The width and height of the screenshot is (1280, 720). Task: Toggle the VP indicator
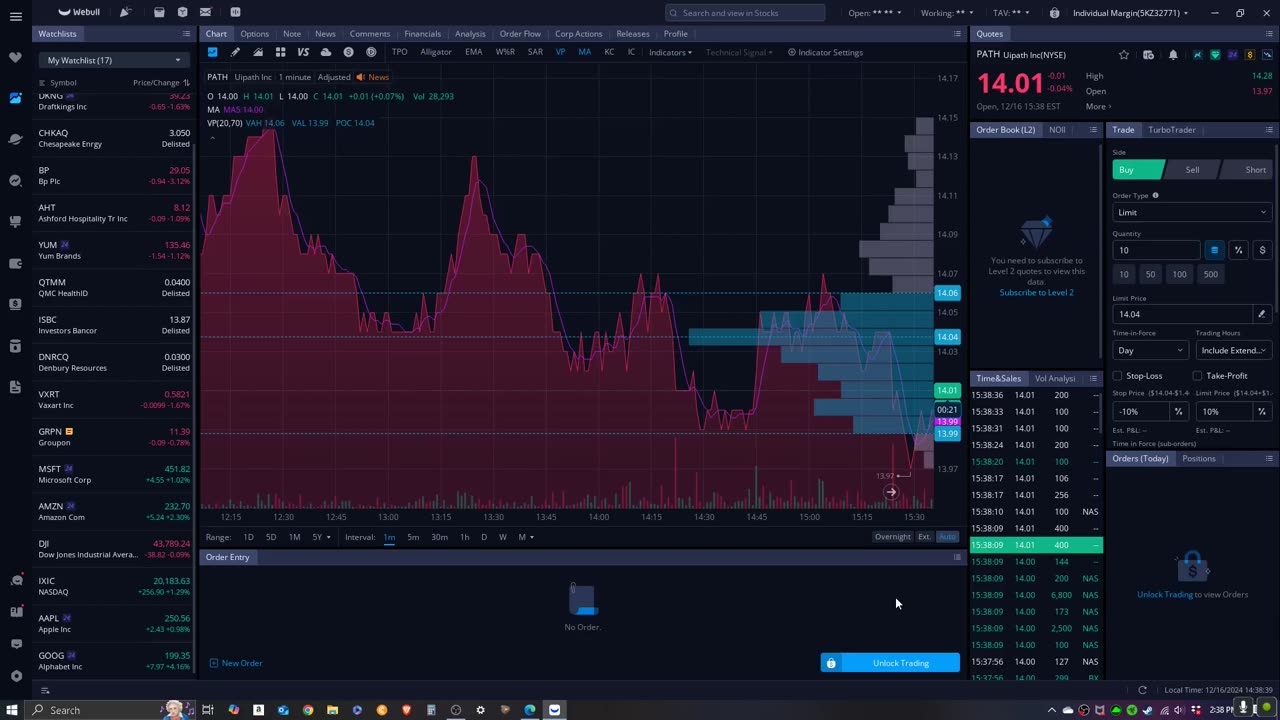(560, 52)
